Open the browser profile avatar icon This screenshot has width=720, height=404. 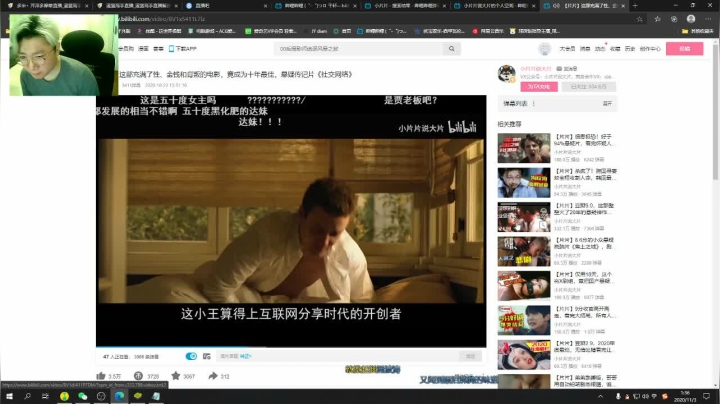coord(691,19)
